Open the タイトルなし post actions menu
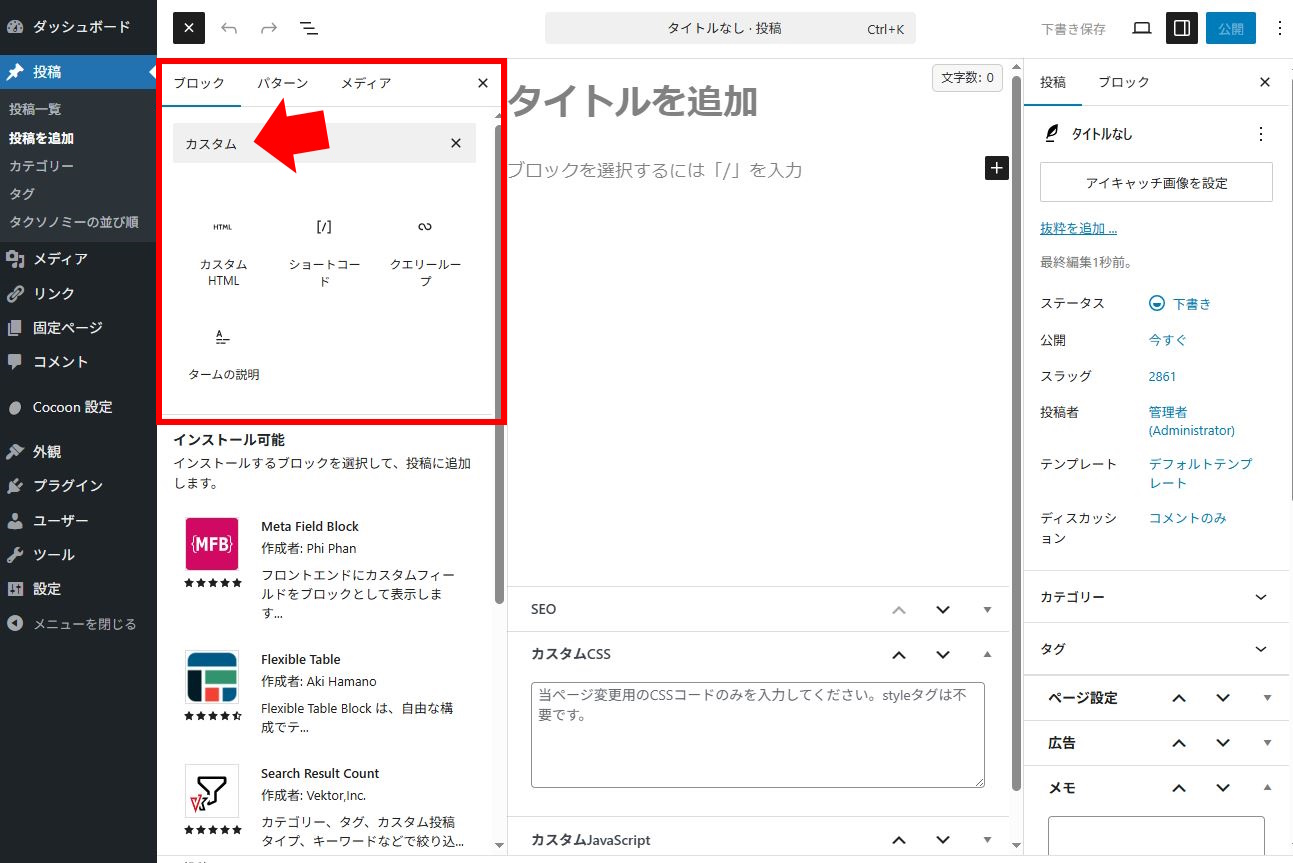The image size is (1293, 863). [x=1261, y=134]
